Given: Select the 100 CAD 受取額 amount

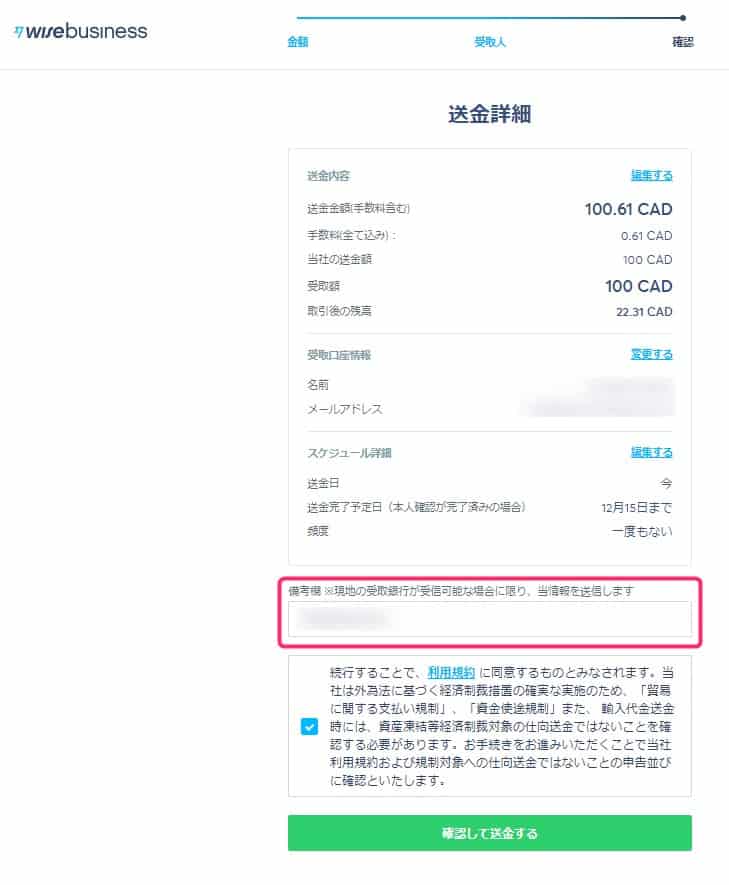Looking at the screenshot, I should 639,286.
